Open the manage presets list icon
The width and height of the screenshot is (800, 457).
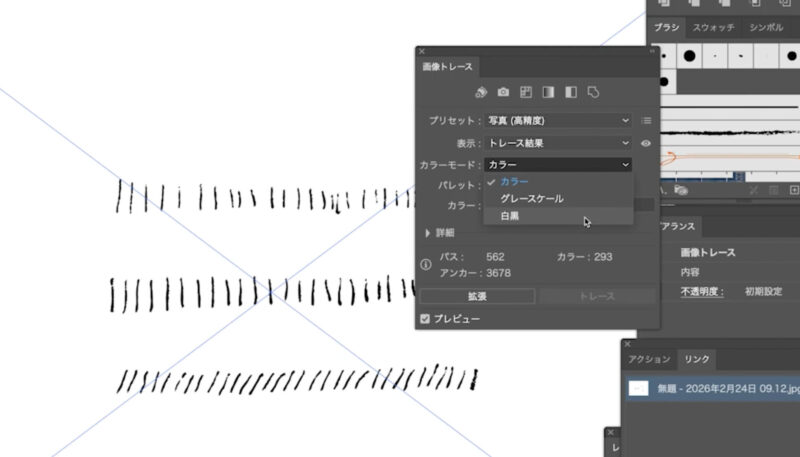pyautogui.click(x=646, y=121)
